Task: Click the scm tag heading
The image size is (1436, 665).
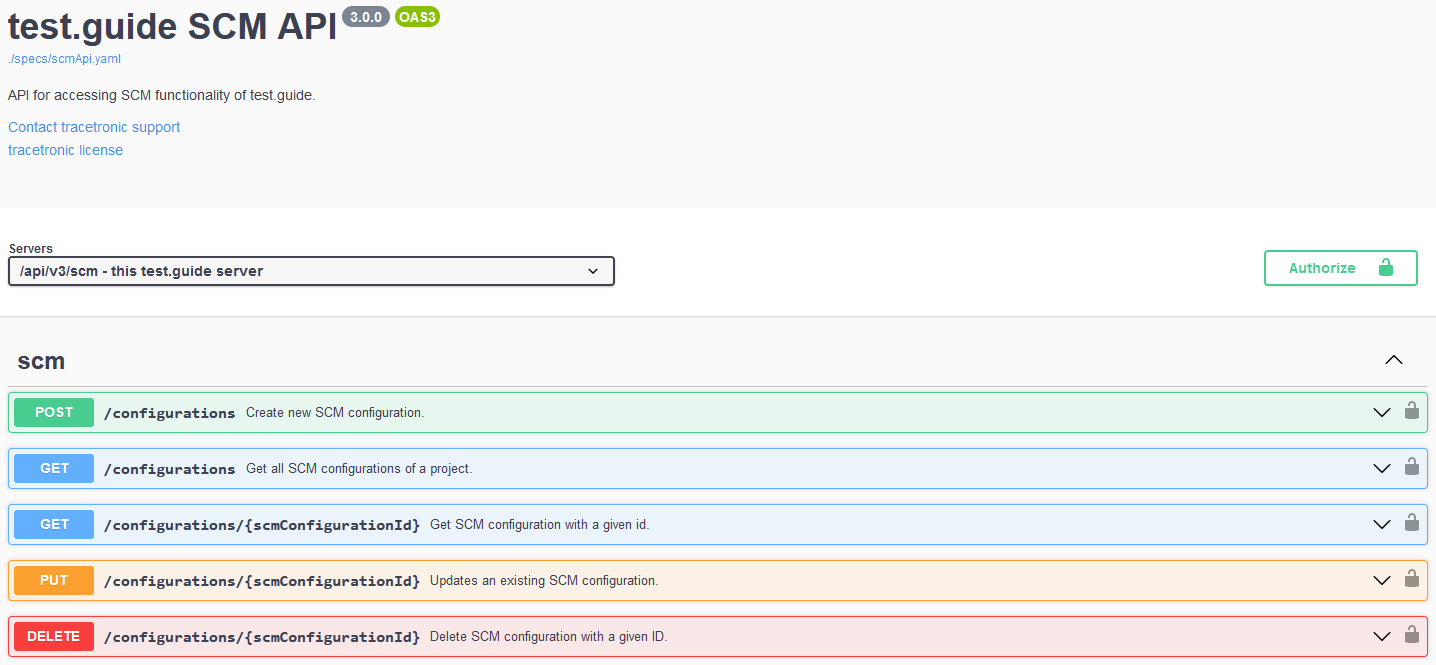Action: pos(41,361)
